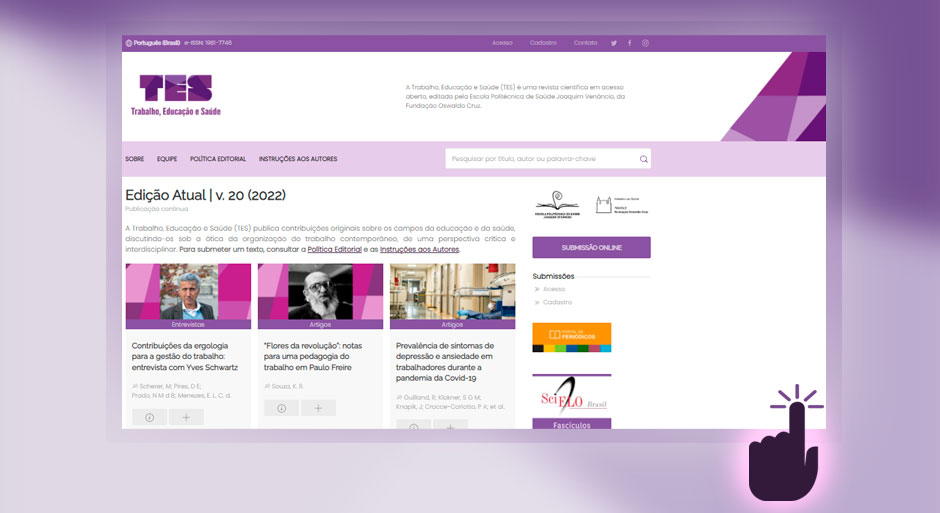Image resolution: width=940 pixels, height=513 pixels.
Task: Click info icon under Paulo Freire article
Action: point(281,408)
